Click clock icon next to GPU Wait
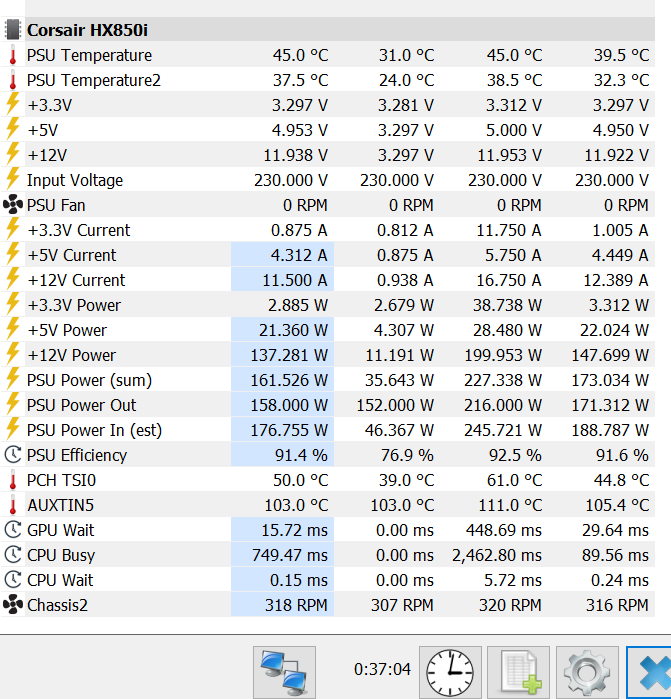 13,530
